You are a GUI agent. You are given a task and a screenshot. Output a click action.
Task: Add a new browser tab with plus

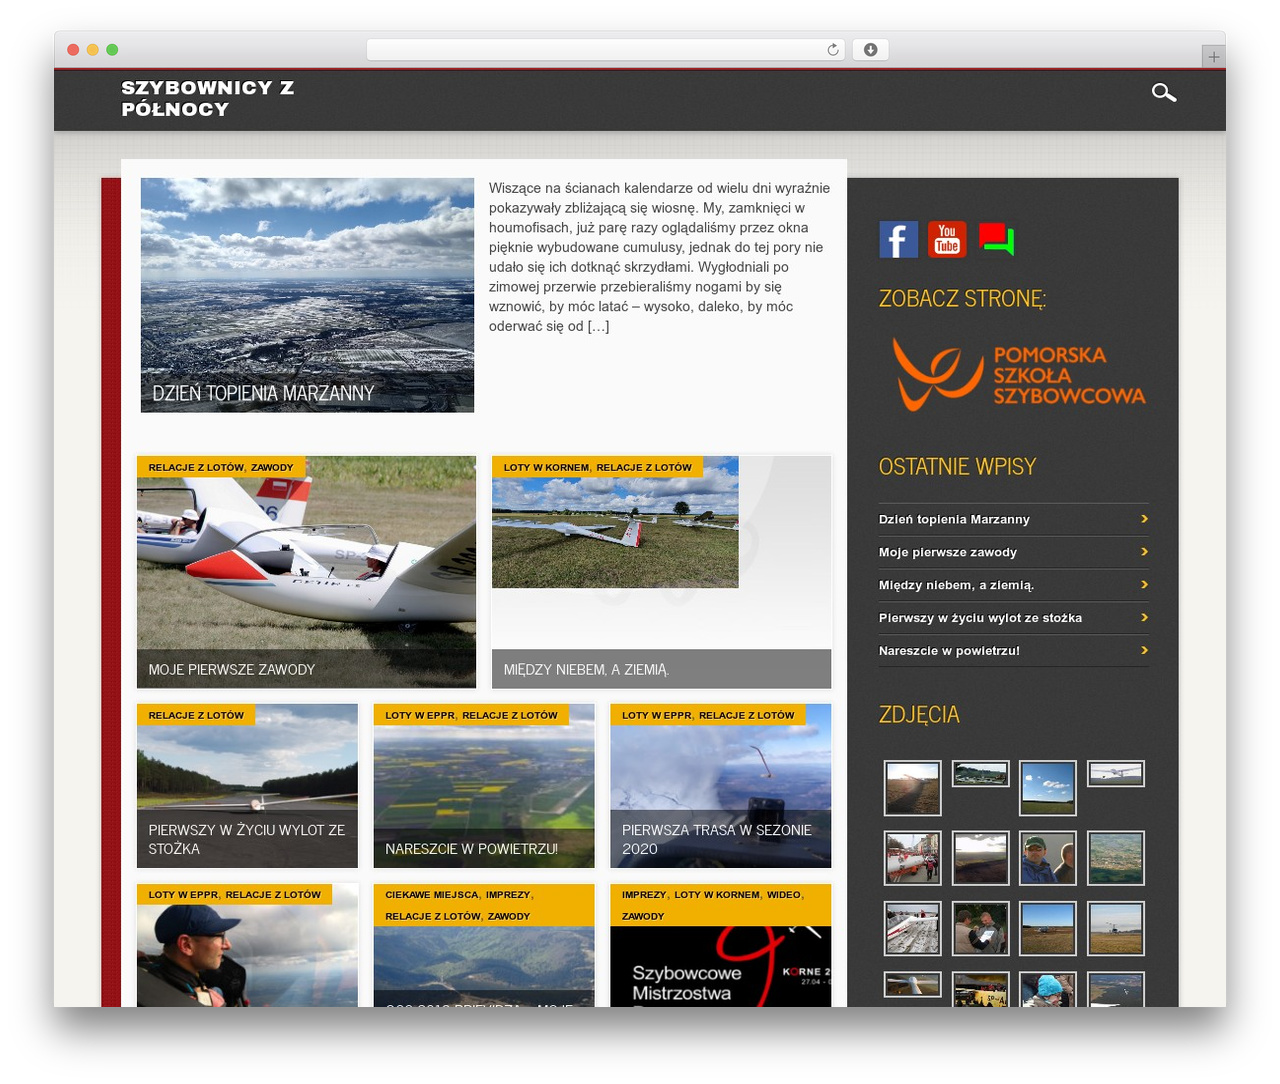click(x=1213, y=57)
